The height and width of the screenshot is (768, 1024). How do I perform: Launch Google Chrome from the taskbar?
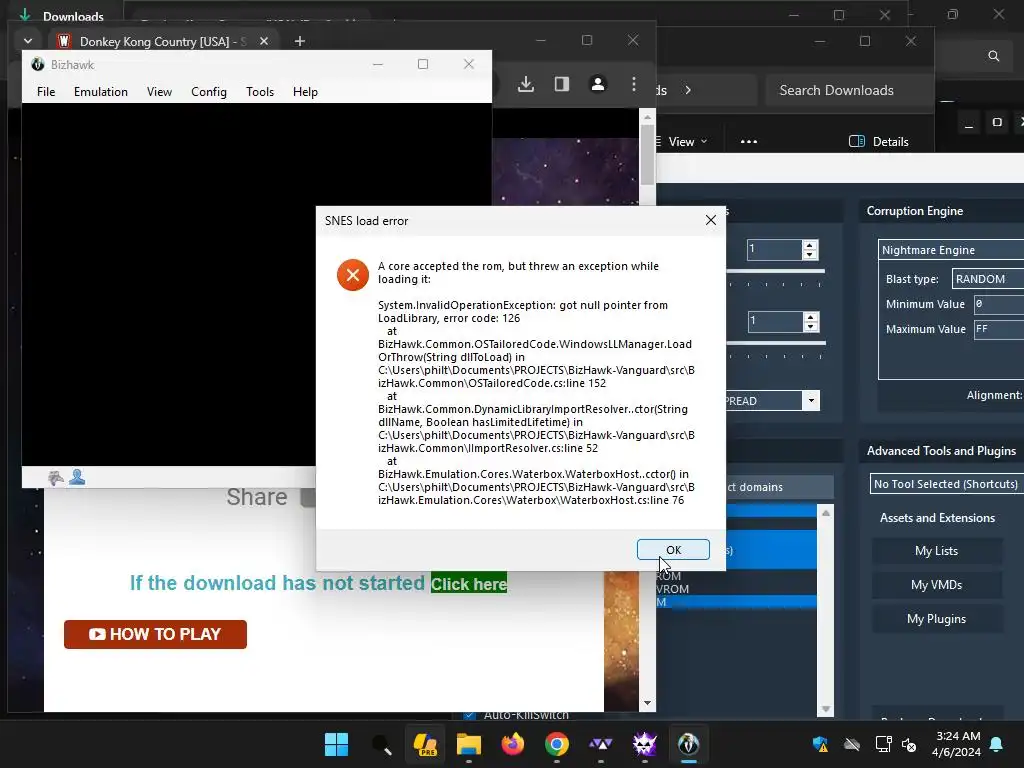pyautogui.click(x=556, y=744)
